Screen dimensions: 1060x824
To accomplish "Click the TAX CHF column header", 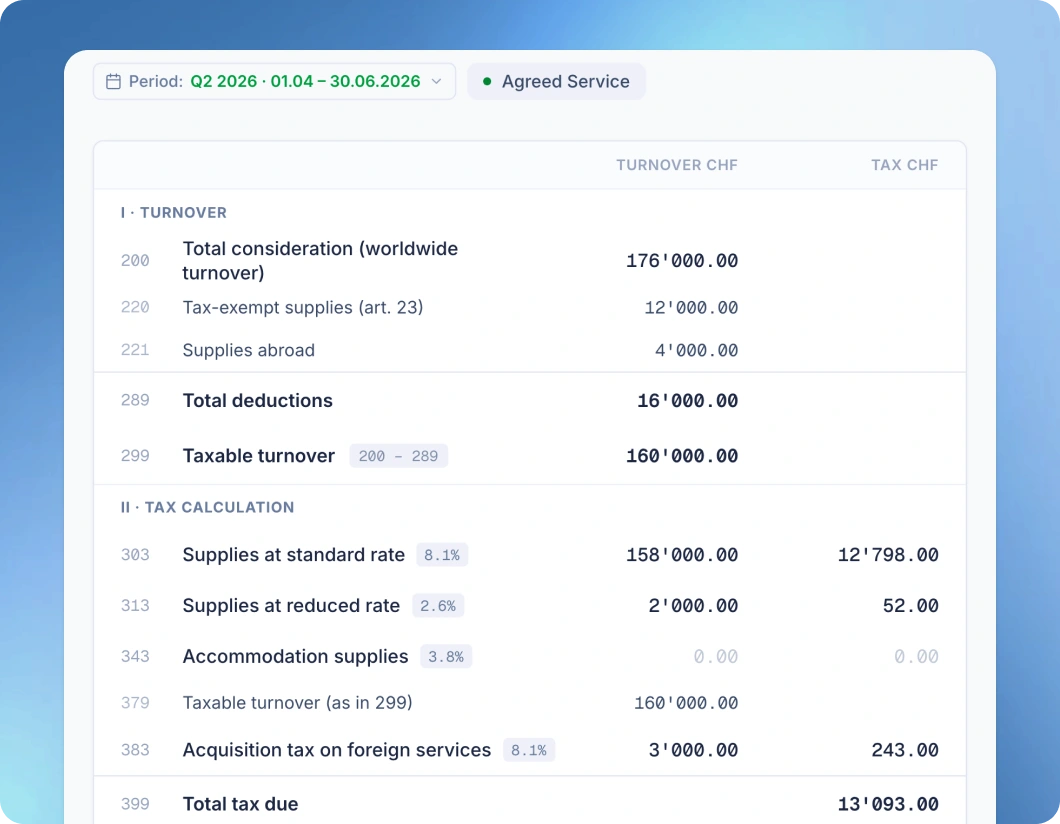I will pos(905,165).
